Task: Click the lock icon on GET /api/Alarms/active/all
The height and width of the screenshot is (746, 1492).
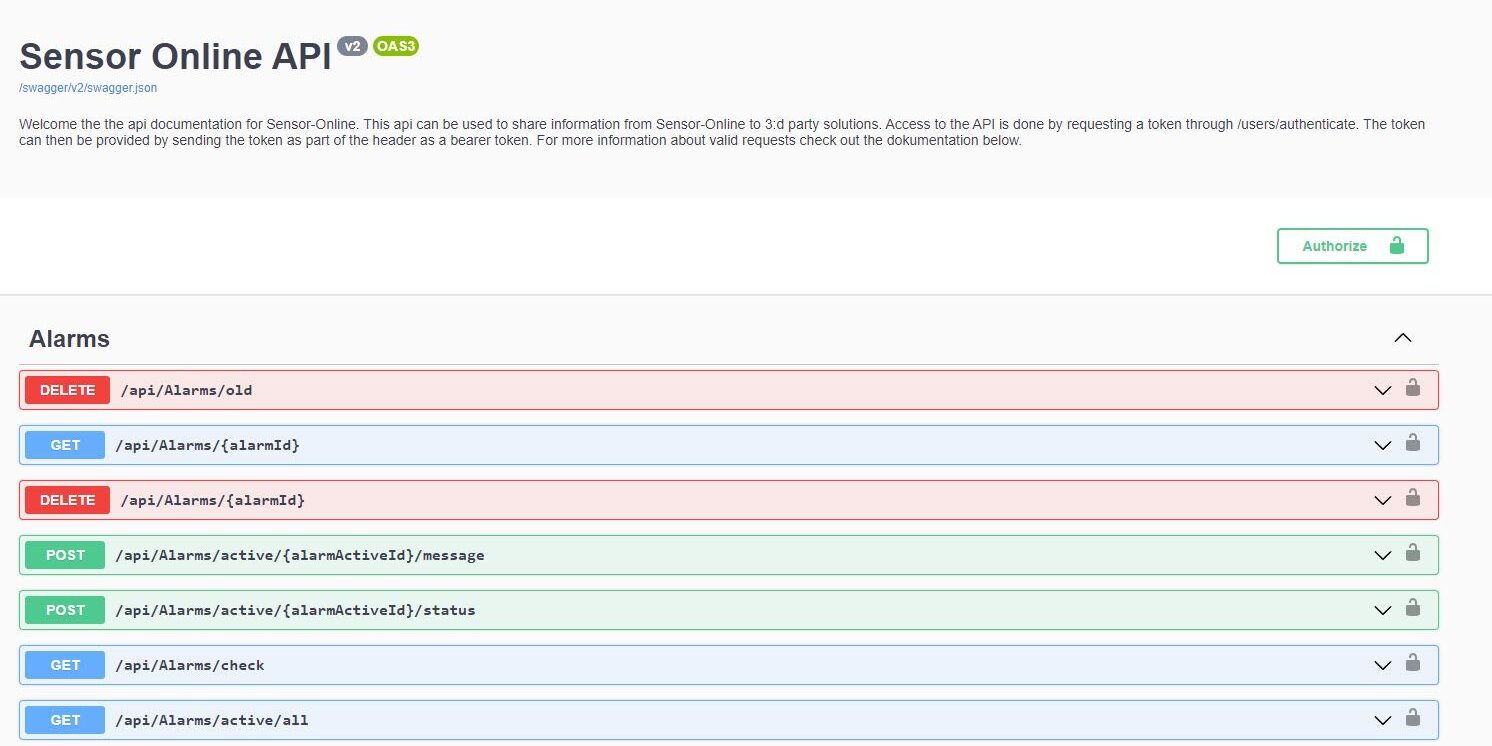Action: point(1412,718)
